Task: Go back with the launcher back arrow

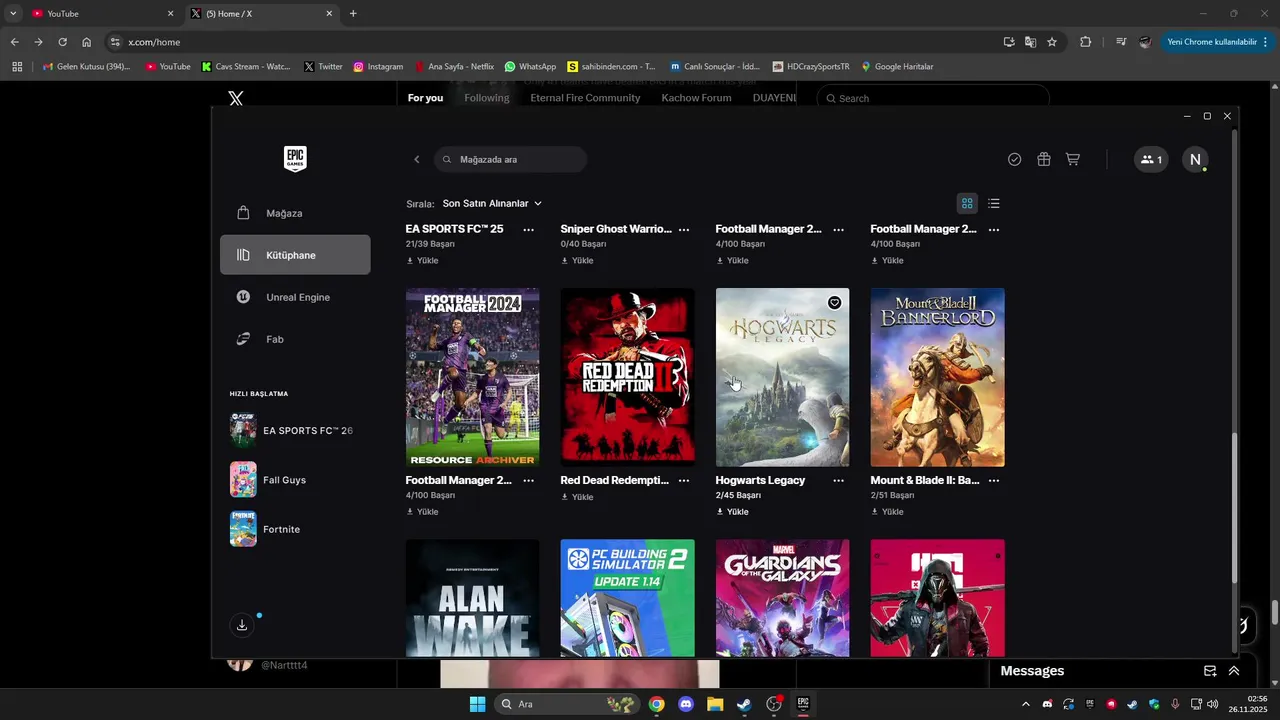Action: [417, 159]
